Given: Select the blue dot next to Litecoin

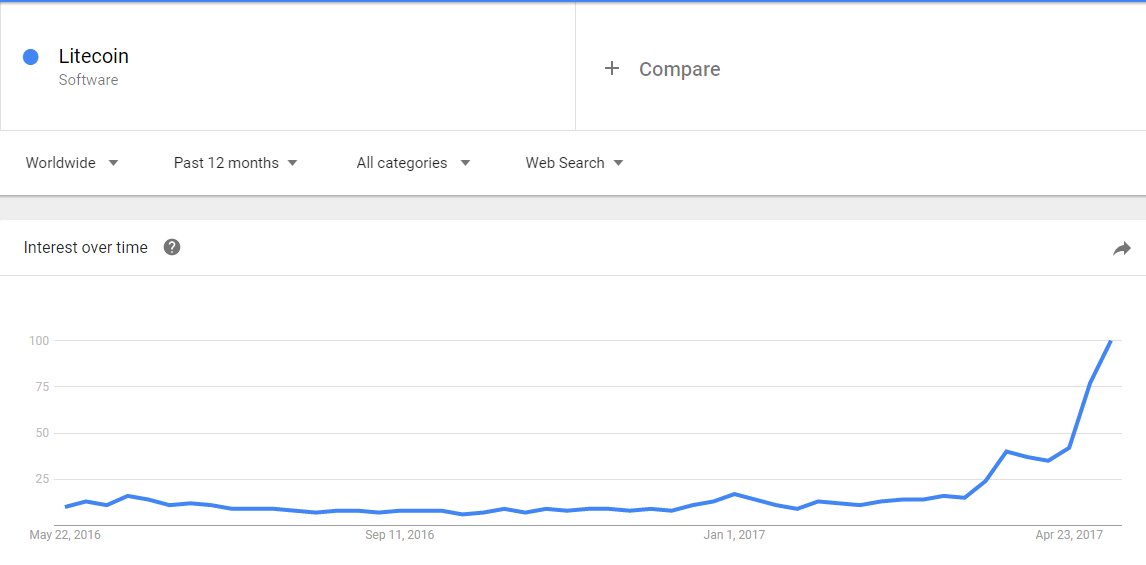Looking at the screenshot, I should pyautogui.click(x=31, y=57).
